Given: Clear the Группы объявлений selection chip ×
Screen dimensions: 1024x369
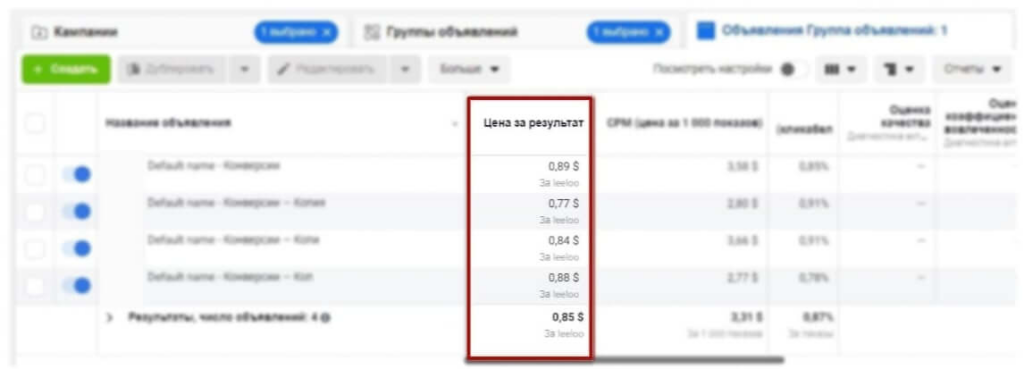Looking at the screenshot, I should (659, 32).
